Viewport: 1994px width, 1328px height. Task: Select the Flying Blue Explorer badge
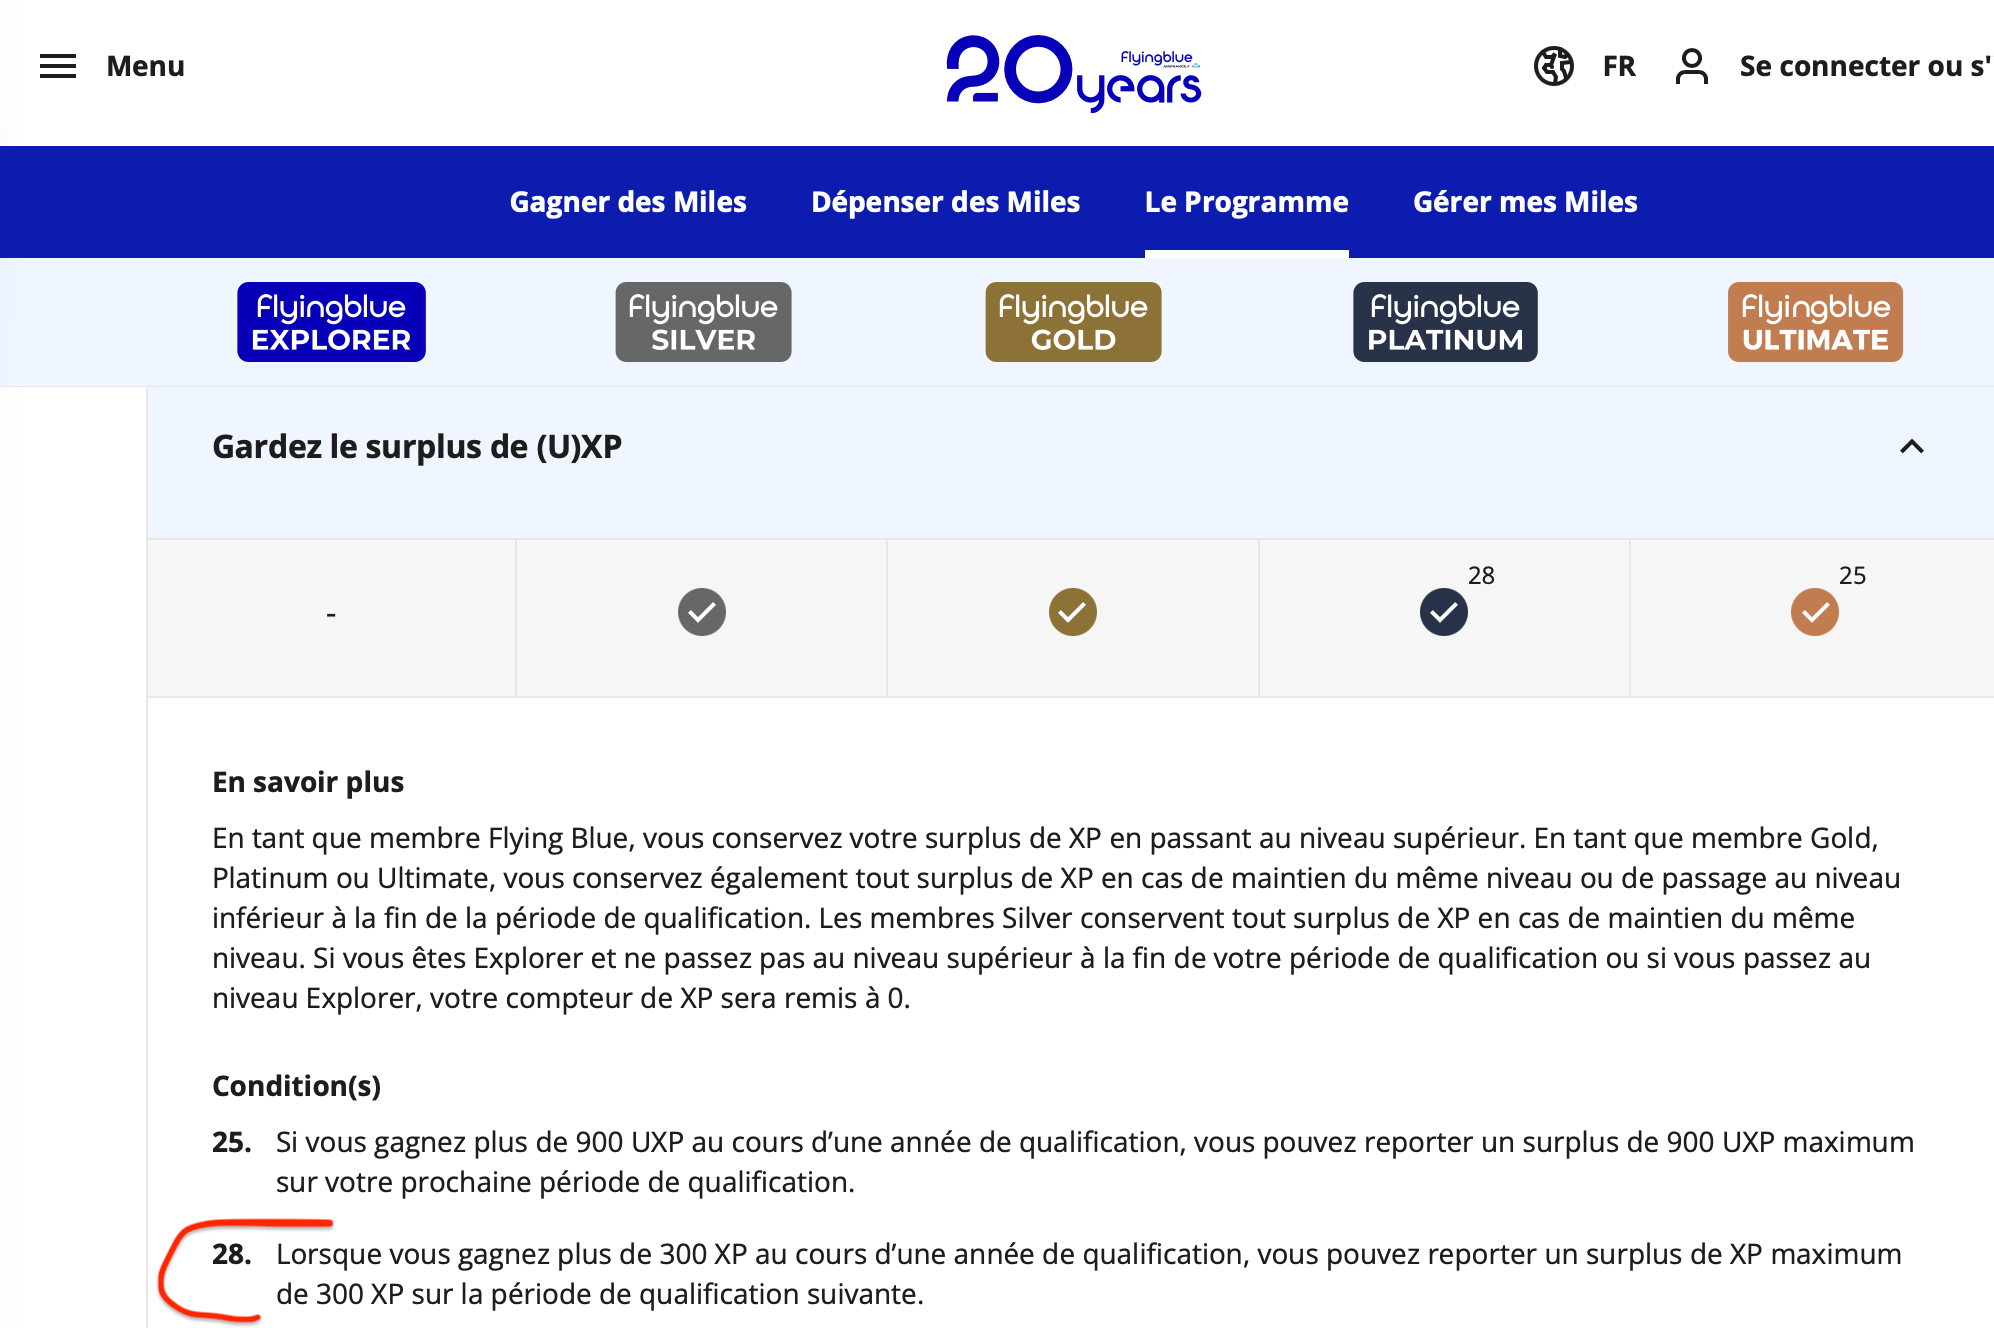331,322
